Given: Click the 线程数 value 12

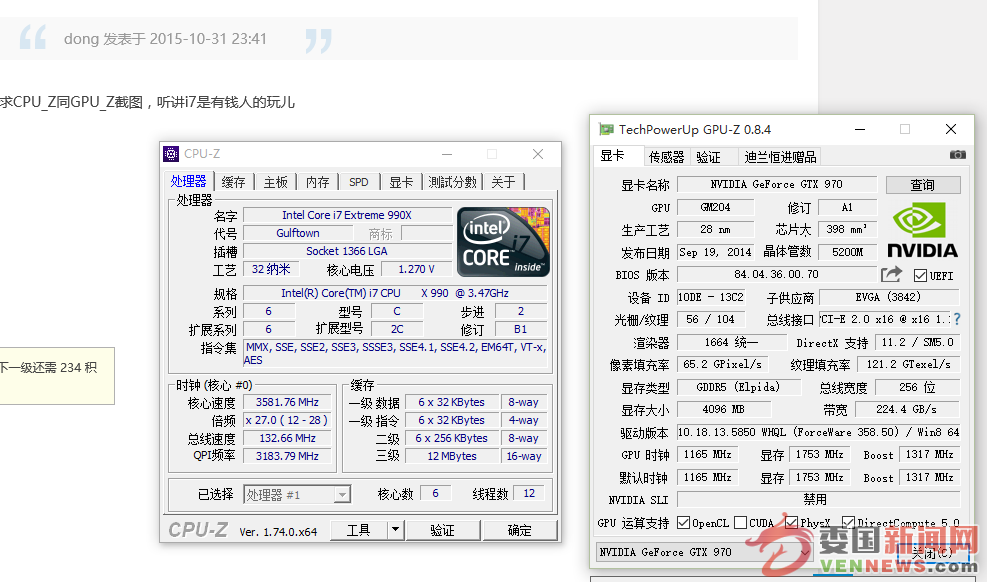Looking at the screenshot, I should click(x=529, y=494).
